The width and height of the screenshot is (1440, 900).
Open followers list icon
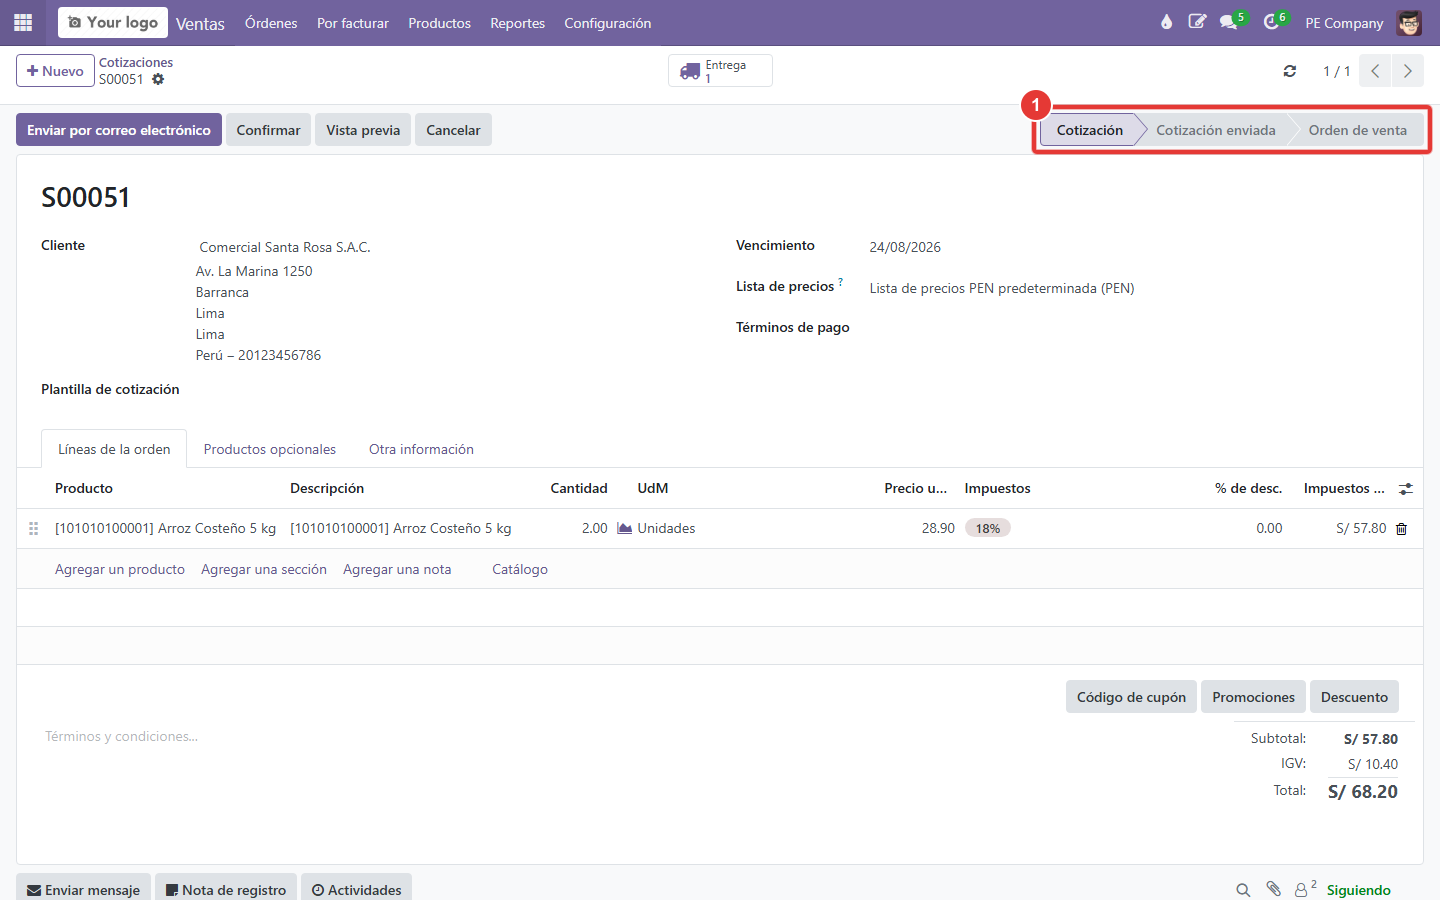pyautogui.click(x=1304, y=889)
